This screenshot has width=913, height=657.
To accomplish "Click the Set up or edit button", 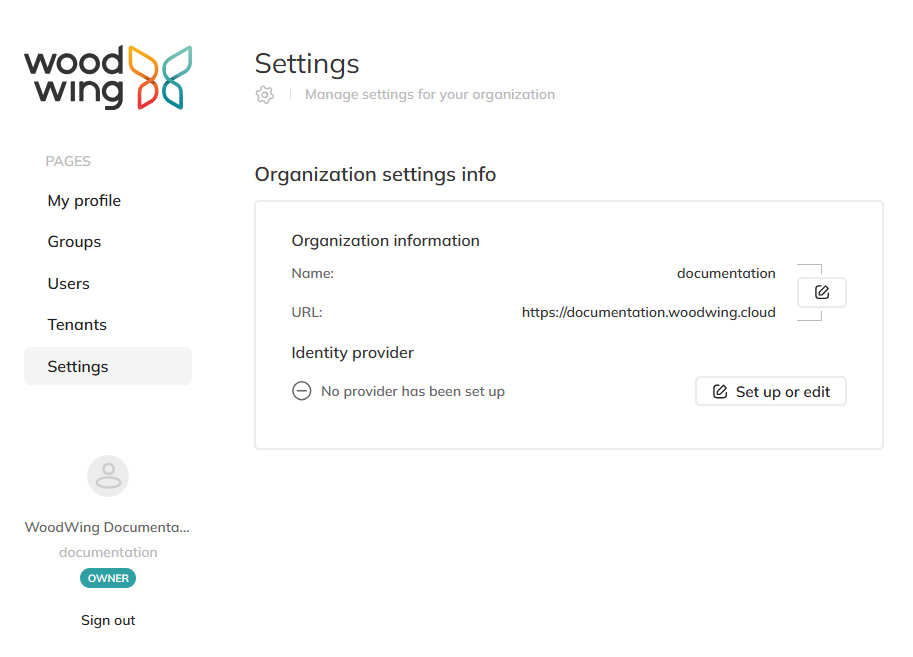I will [x=770, y=390].
